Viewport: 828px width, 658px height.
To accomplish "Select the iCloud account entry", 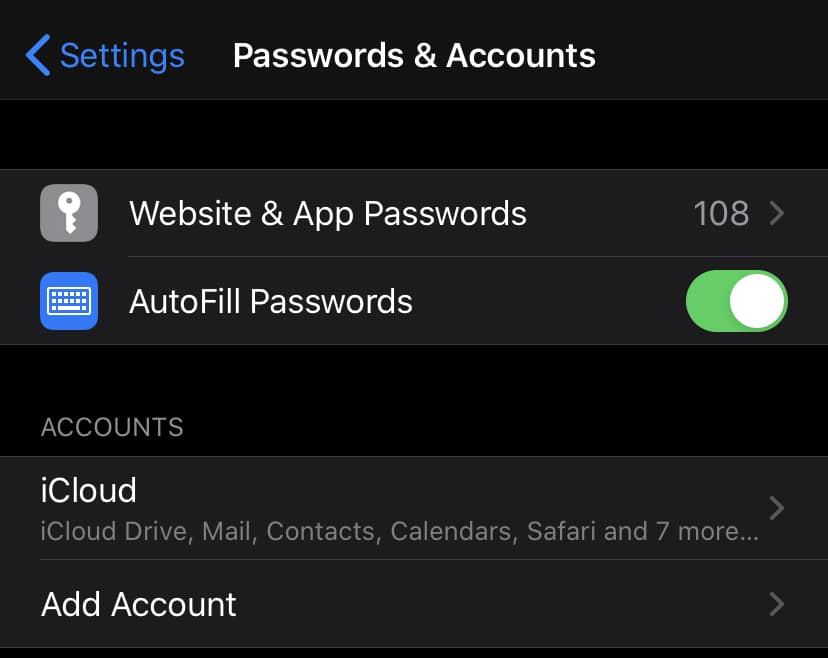I will click(x=89, y=490).
